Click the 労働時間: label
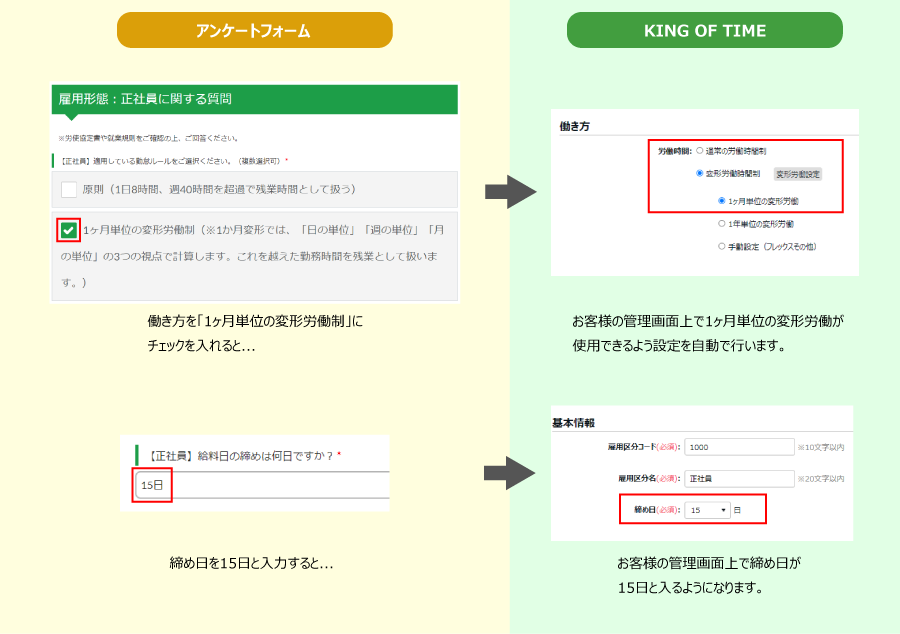900x634 pixels. [674, 151]
